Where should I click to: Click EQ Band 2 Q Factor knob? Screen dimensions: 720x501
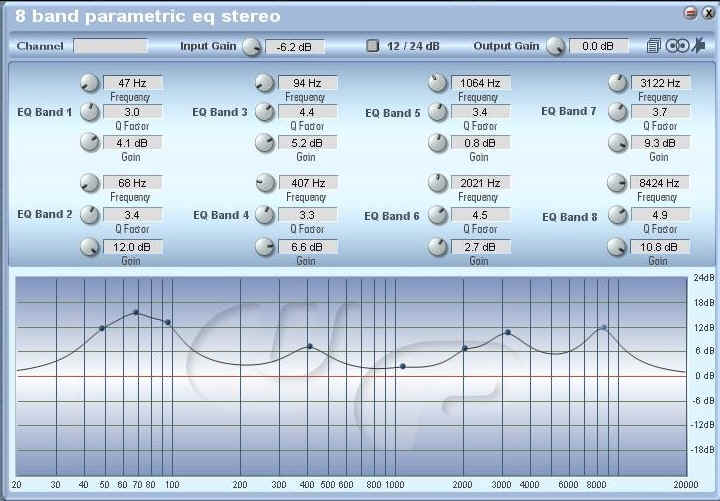click(90, 215)
